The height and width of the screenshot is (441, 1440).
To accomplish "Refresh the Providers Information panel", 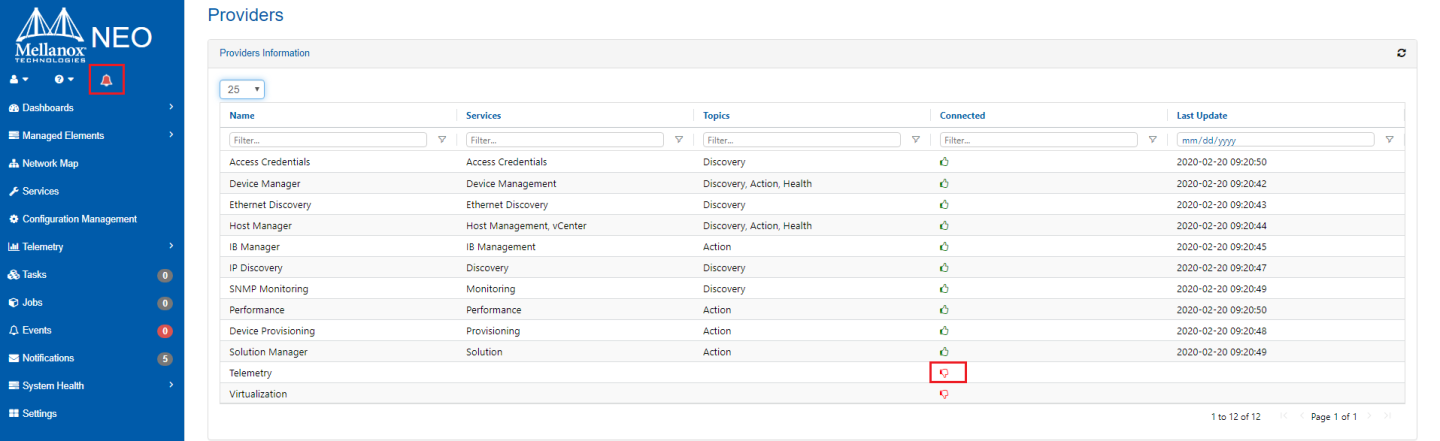I will point(1401,53).
